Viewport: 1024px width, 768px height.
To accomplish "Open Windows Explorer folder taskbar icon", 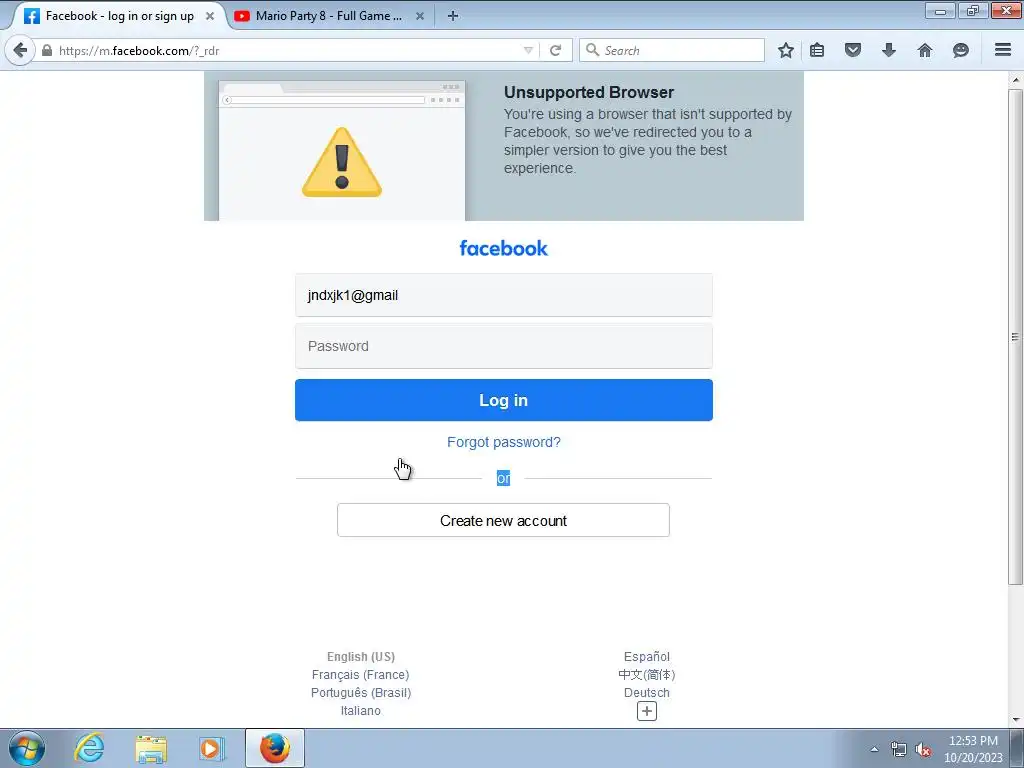I will coord(151,748).
